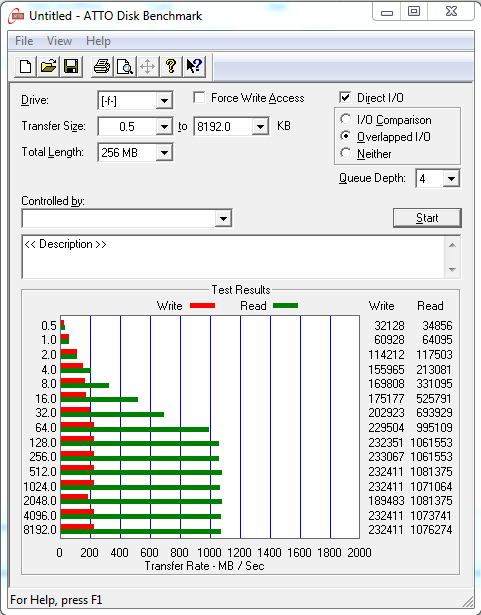Open a saved benchmark file icon
The height and width of the screenshot is (615, 481).
tap(48, 66)
